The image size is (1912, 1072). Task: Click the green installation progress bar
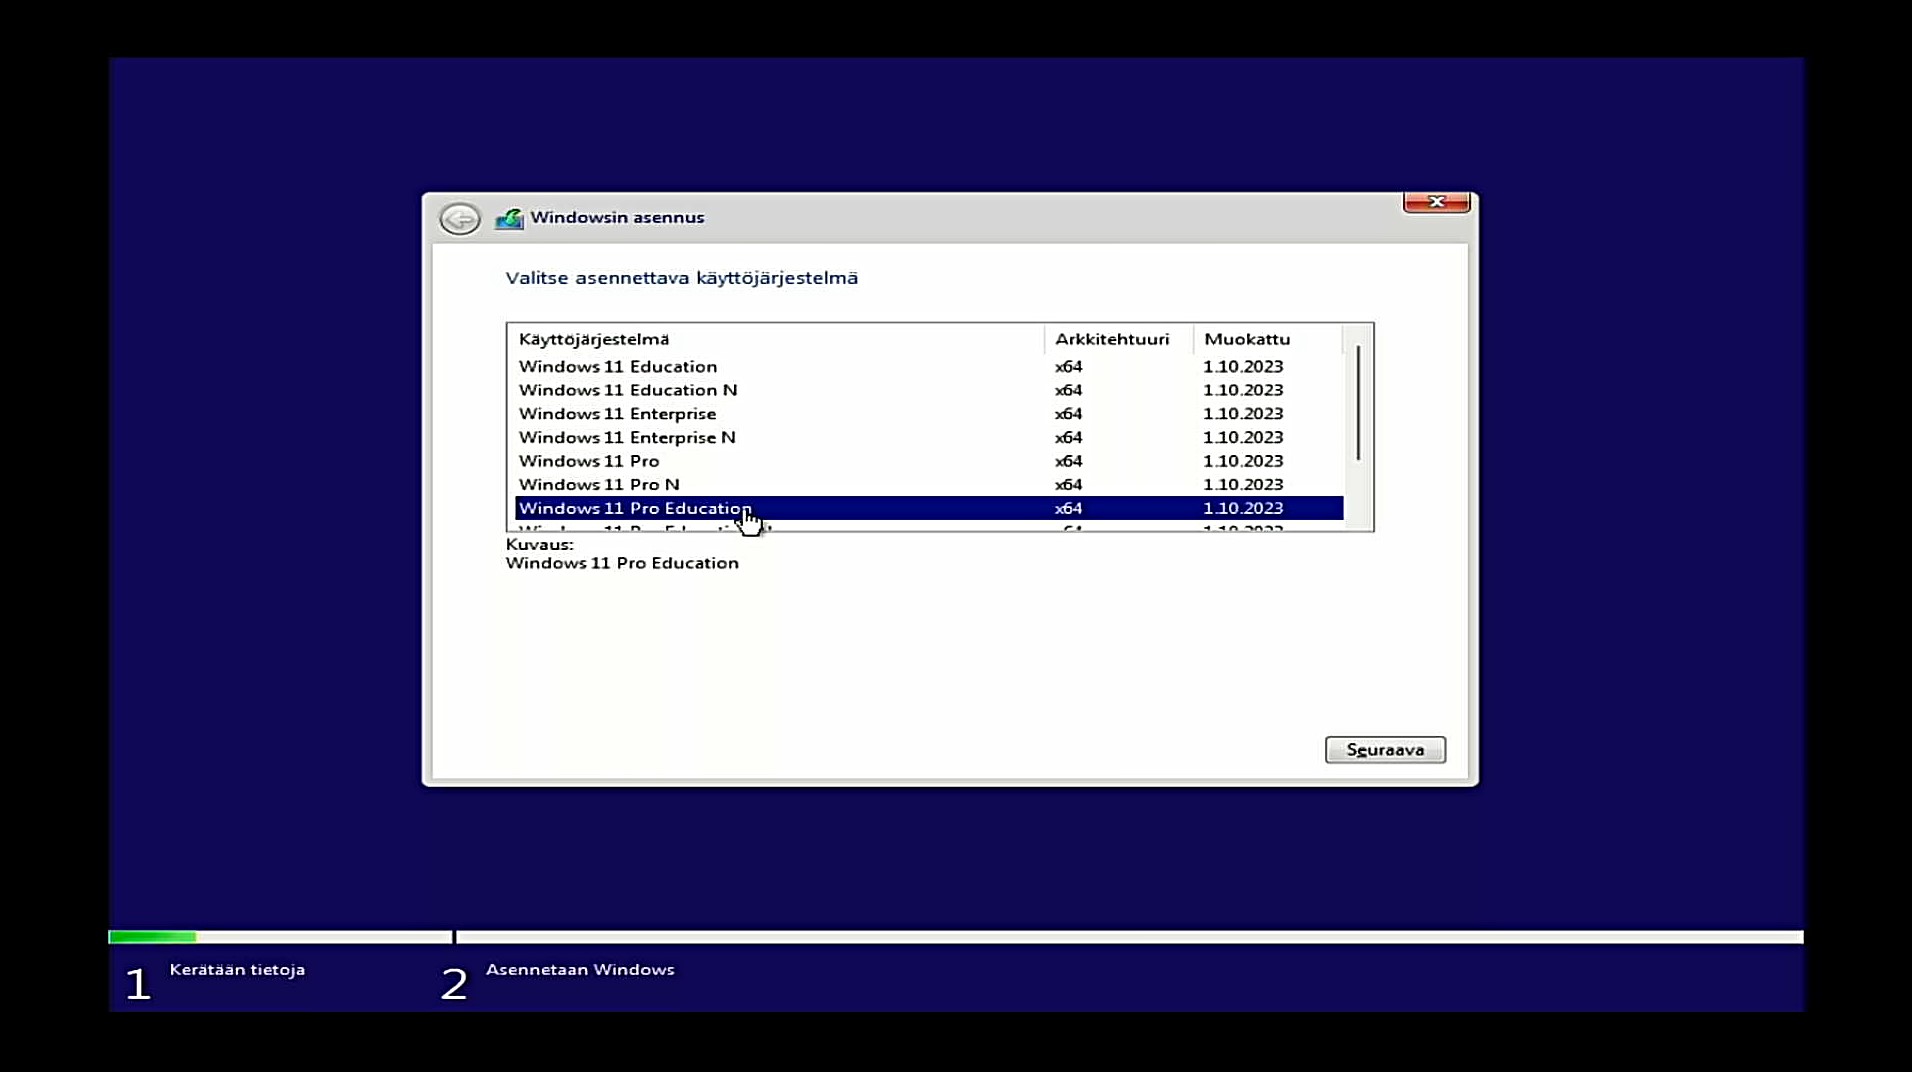[152, 937]
